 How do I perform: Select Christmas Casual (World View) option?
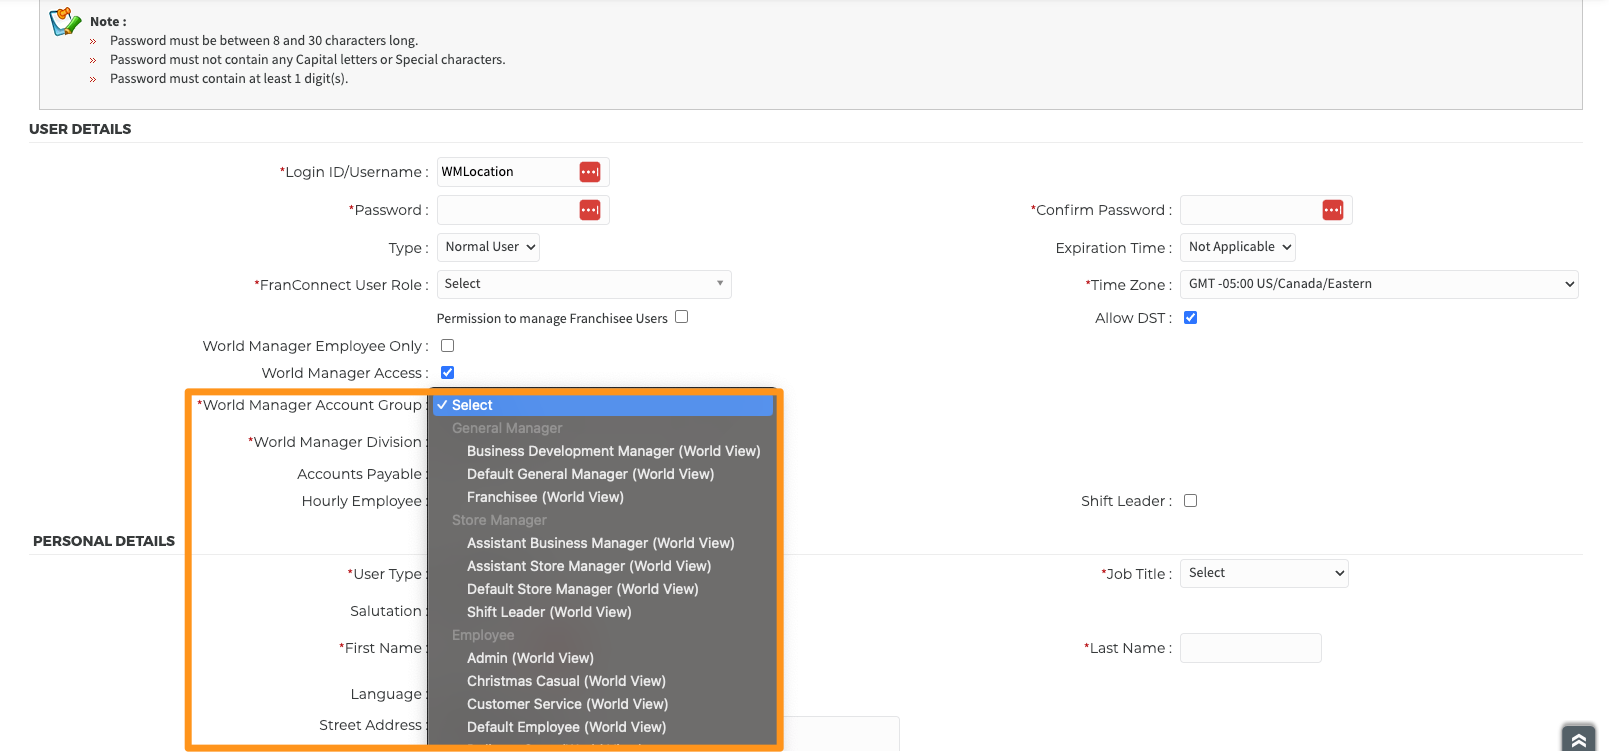[566, 681]
